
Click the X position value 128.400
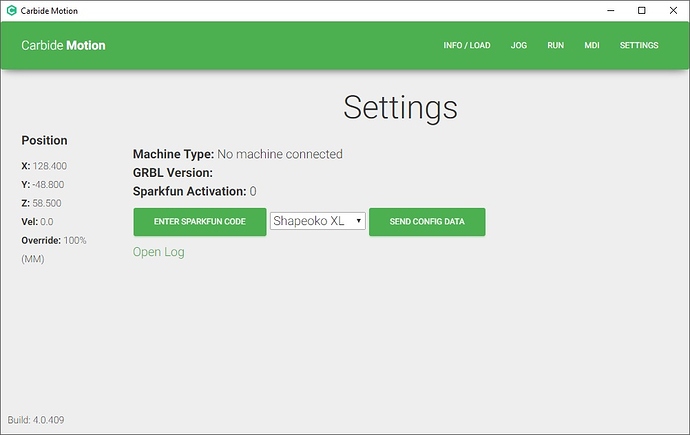tap(50, 166)
